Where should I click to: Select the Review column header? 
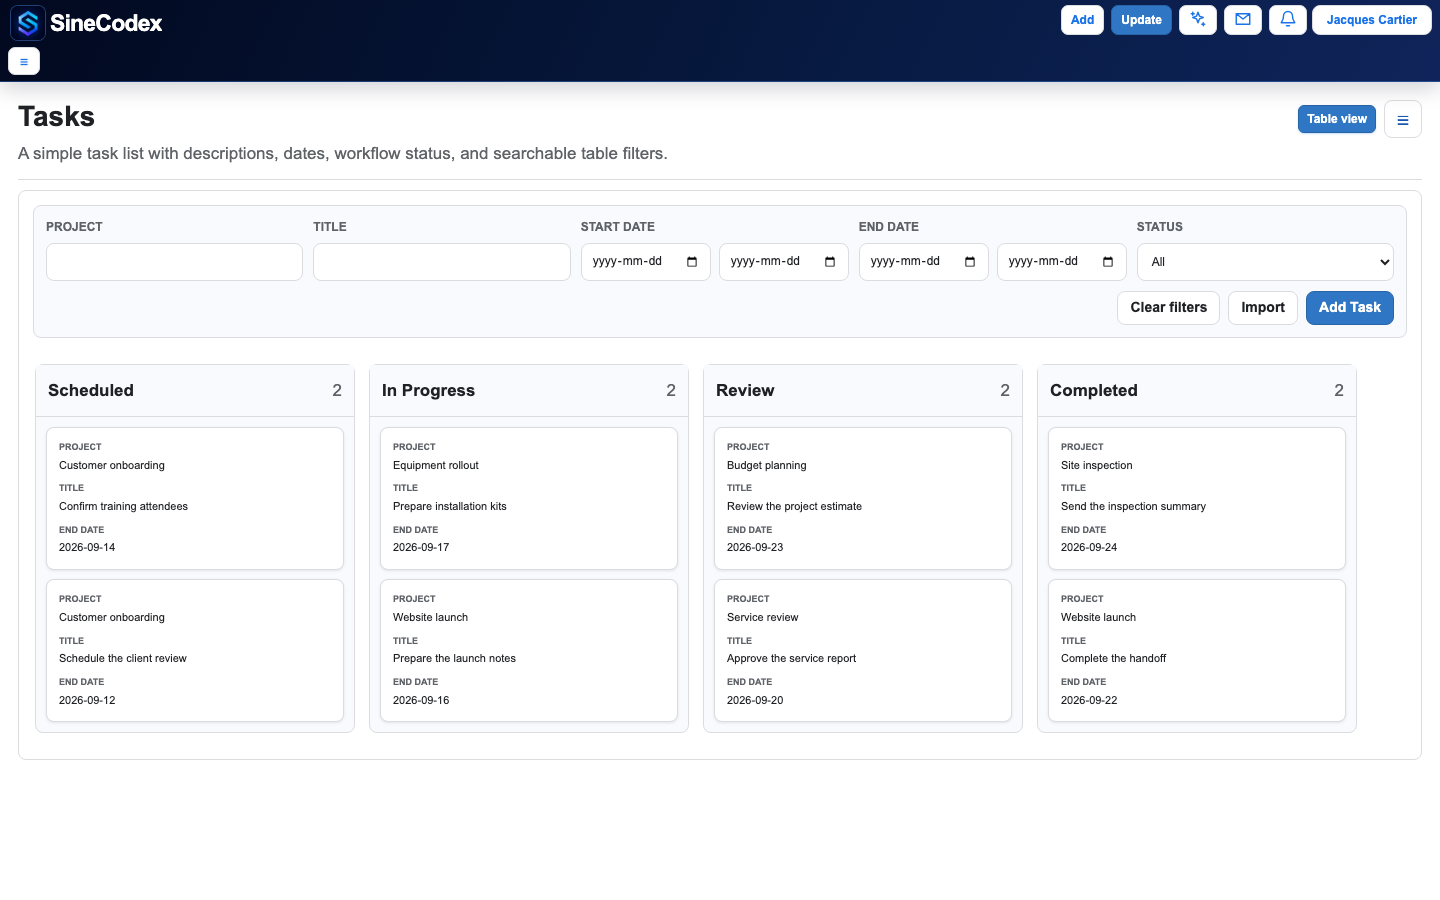click(x=863, y=391)
